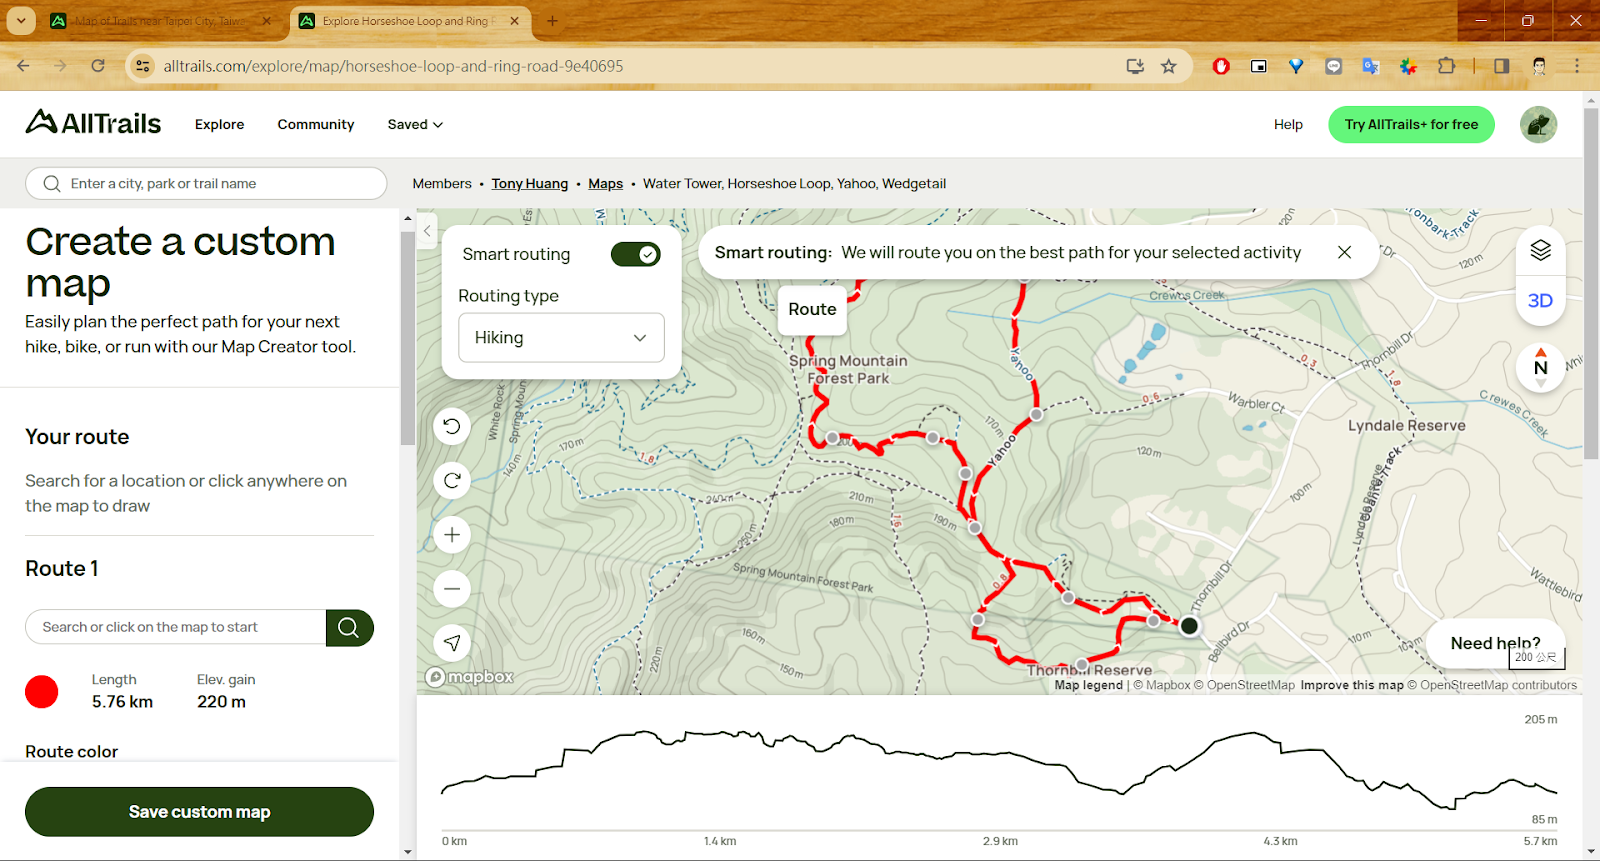This screenshot has height=861, width=1600.
Task: Open the Community menu
Action: click(x=316, y=124)
